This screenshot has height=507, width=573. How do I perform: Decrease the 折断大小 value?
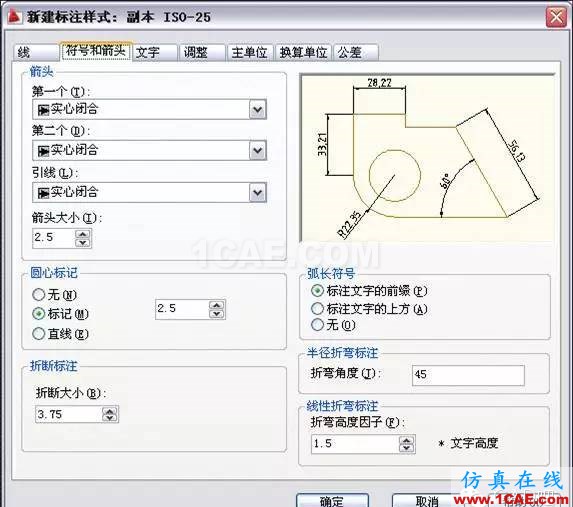110,419
